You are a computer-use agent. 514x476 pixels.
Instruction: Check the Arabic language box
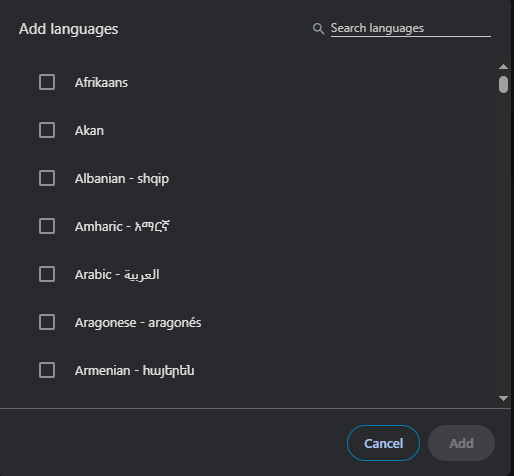[47, 274]
